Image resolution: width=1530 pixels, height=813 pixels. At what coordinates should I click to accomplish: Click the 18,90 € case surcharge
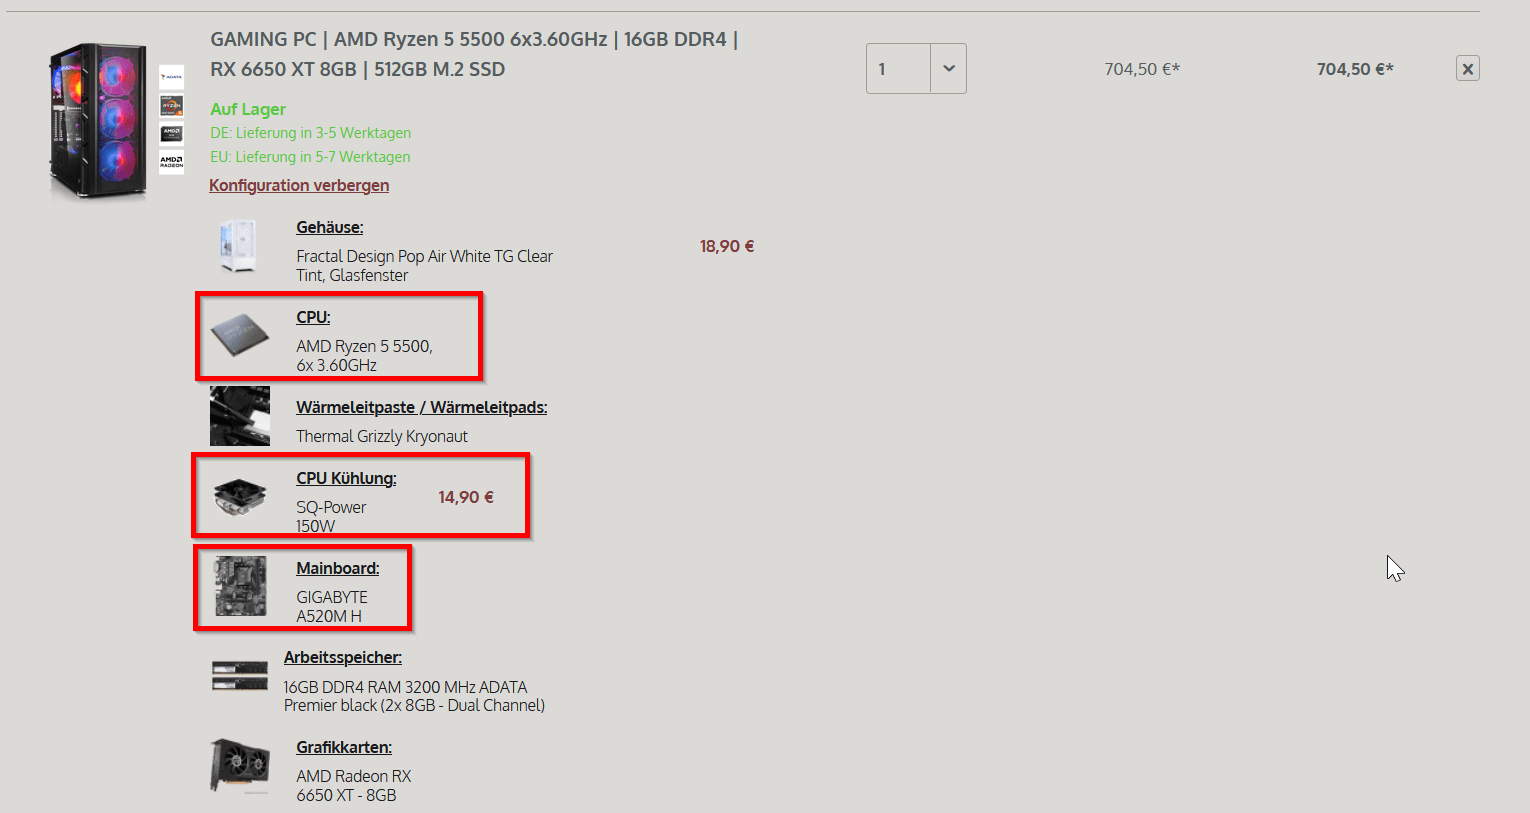click(x=727, y=246)
